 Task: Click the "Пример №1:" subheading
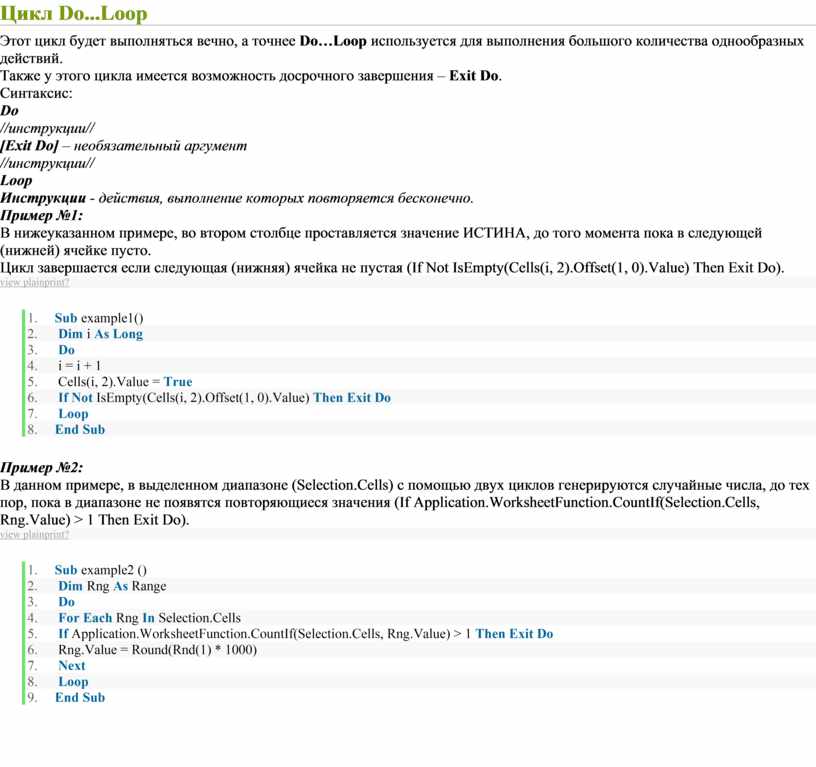[42, 215]
